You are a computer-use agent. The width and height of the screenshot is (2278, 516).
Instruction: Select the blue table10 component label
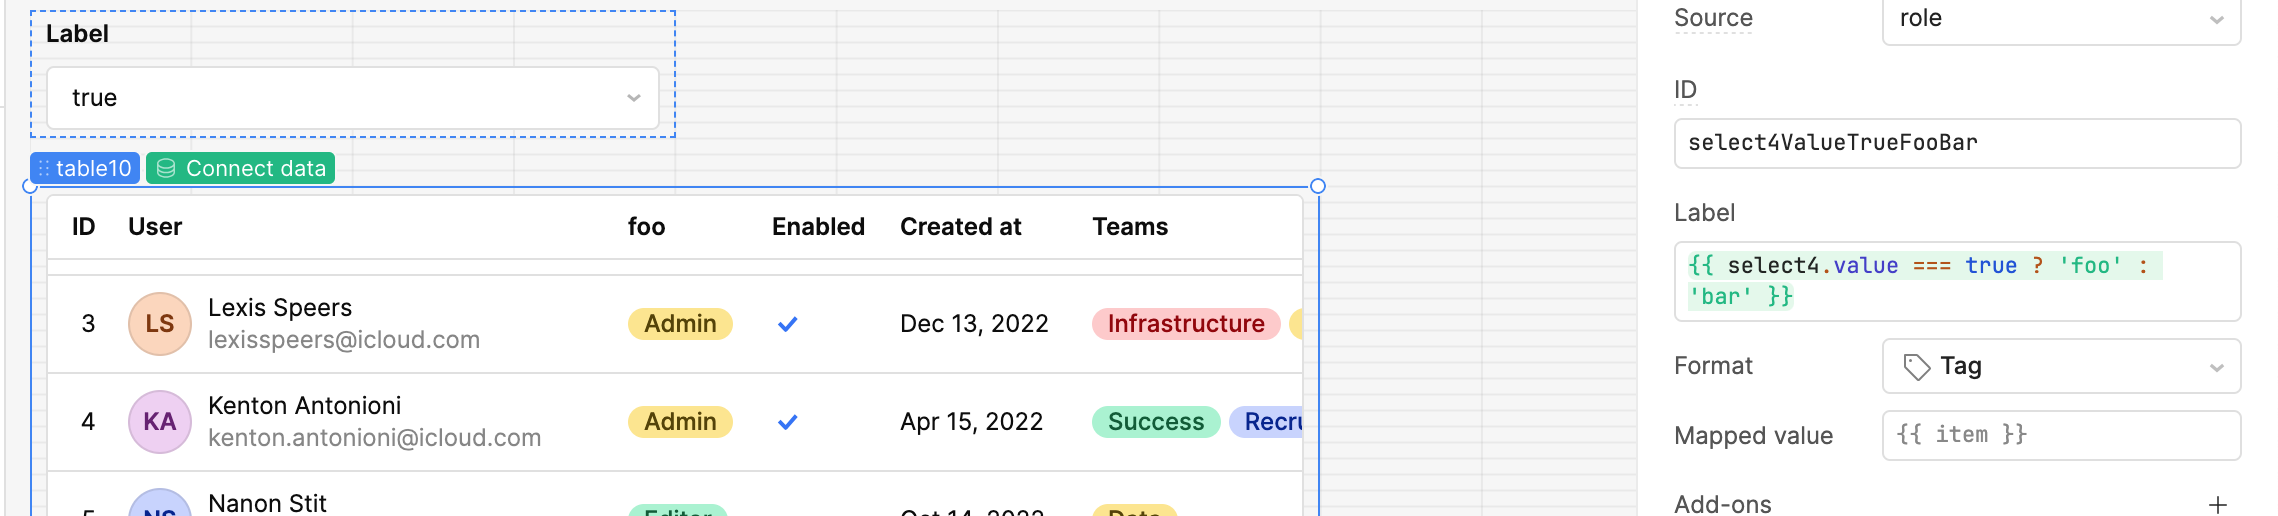tap(93, 169)
